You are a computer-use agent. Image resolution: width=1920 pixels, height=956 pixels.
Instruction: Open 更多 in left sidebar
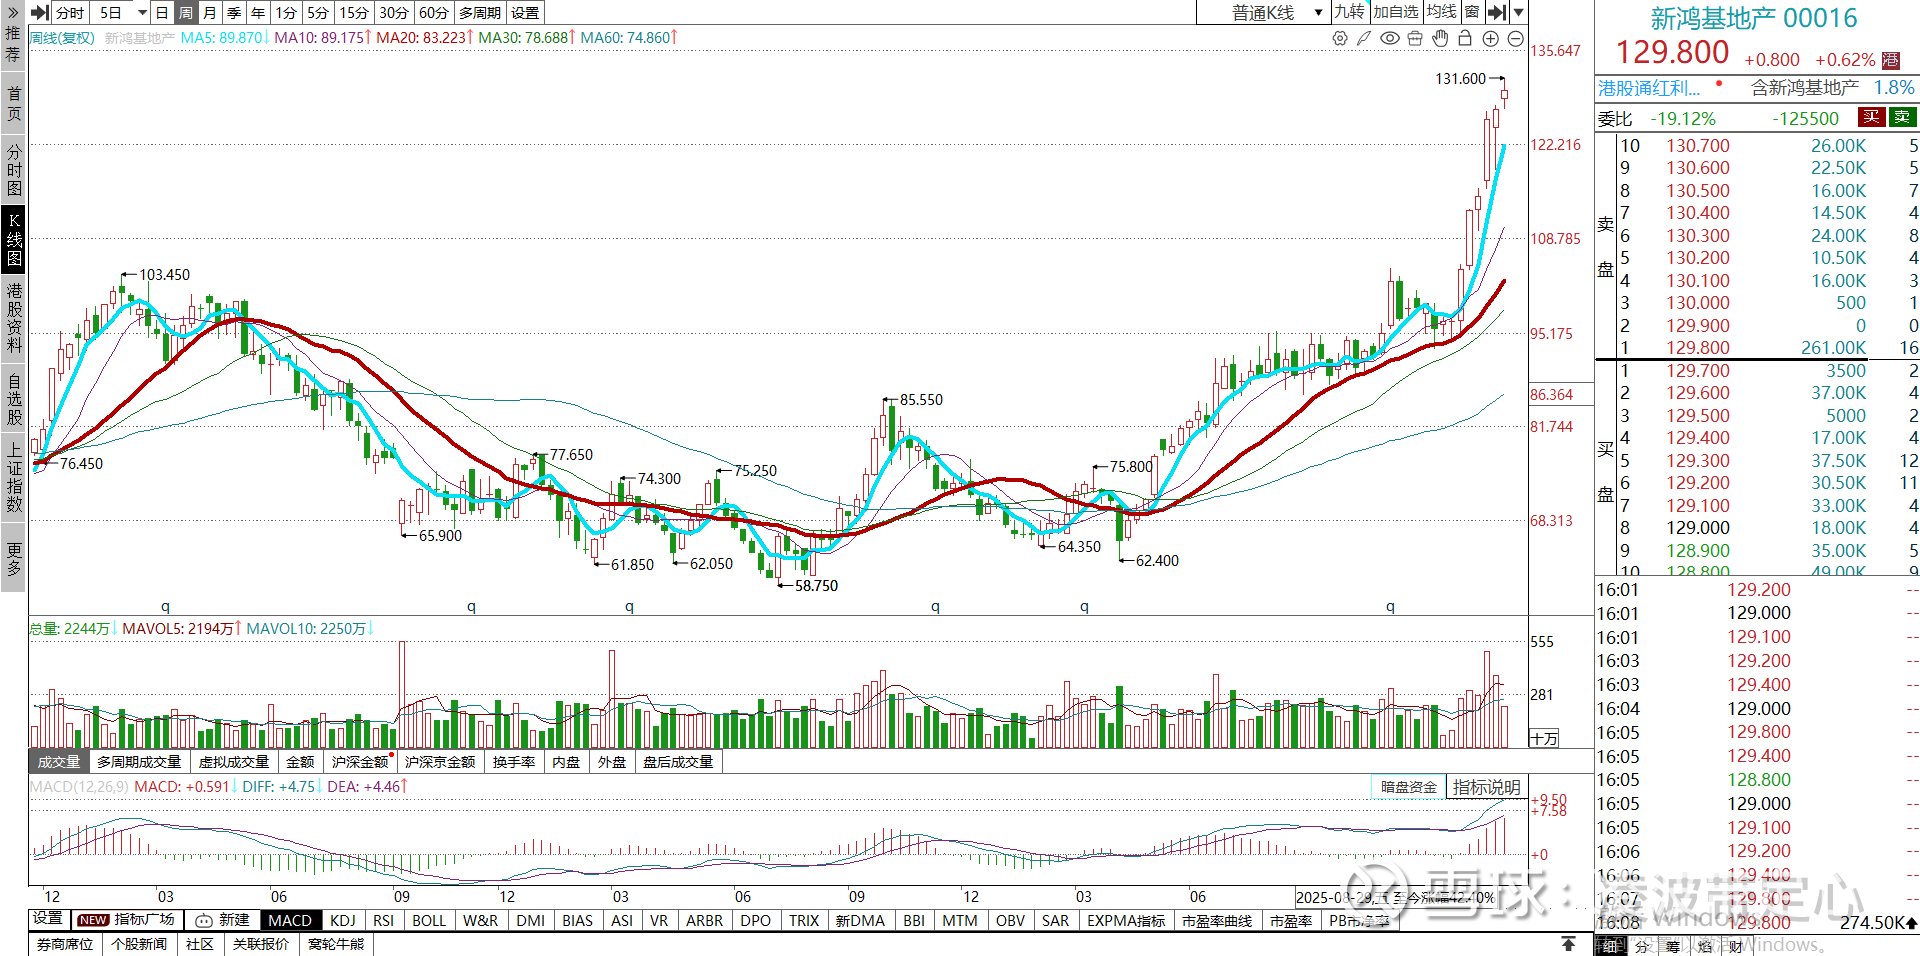point(13,559)
